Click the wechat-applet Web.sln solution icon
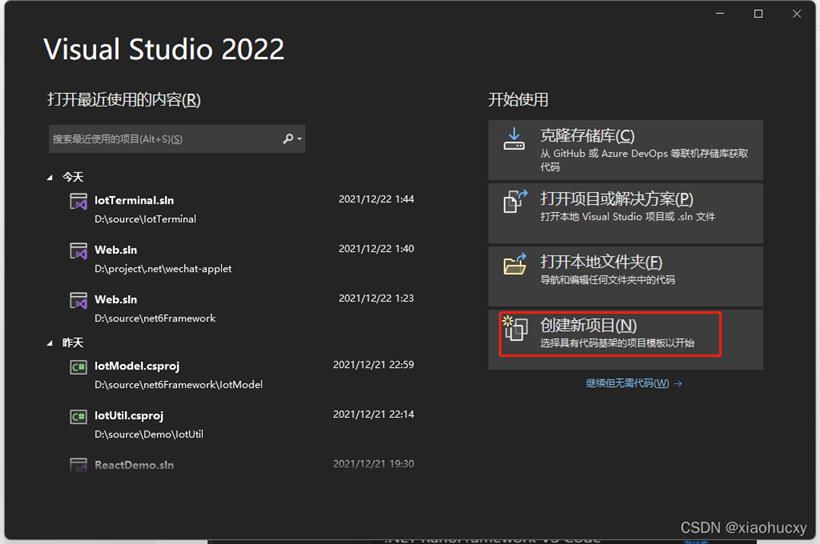This screenshot has height=544, width=820. point(78,250)
